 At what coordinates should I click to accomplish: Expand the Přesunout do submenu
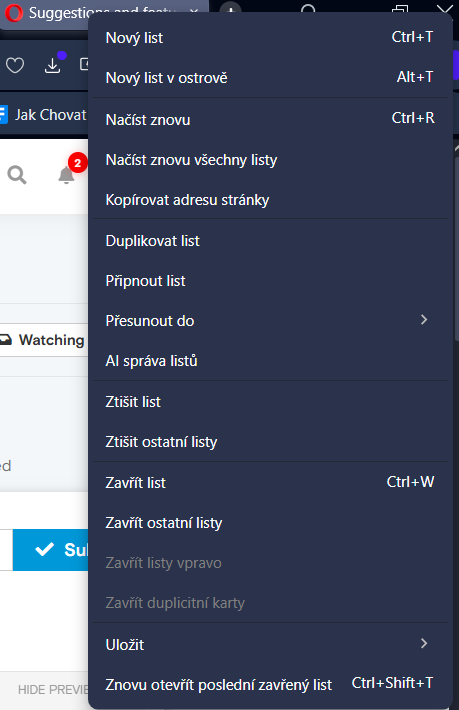[424, 320]
